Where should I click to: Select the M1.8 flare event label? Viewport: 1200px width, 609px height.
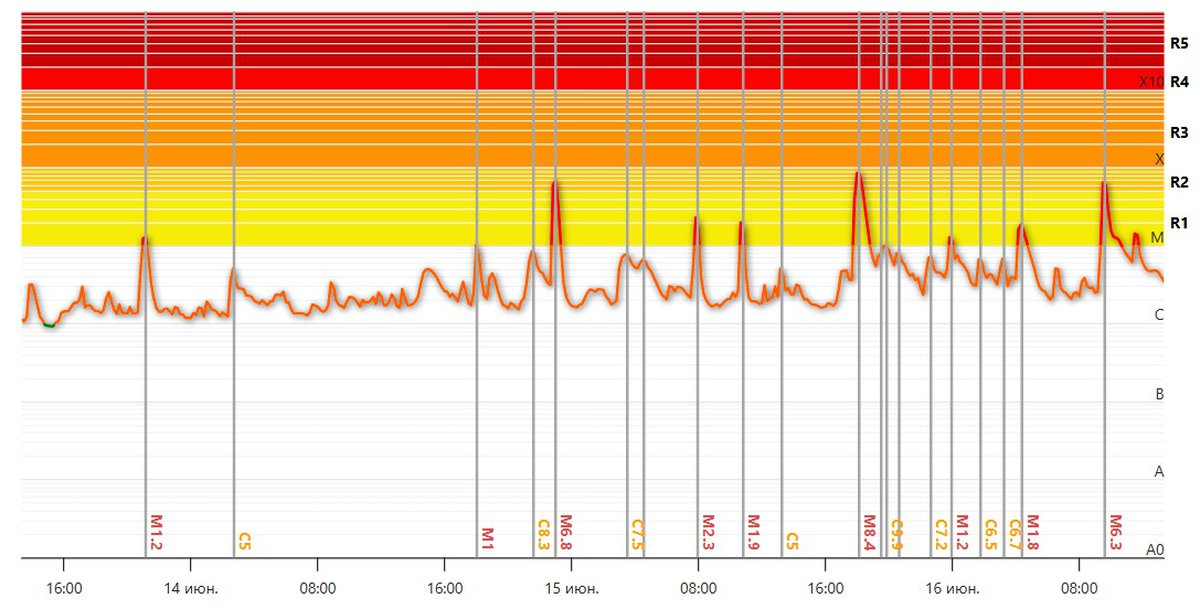click(x=1032, y=532)
